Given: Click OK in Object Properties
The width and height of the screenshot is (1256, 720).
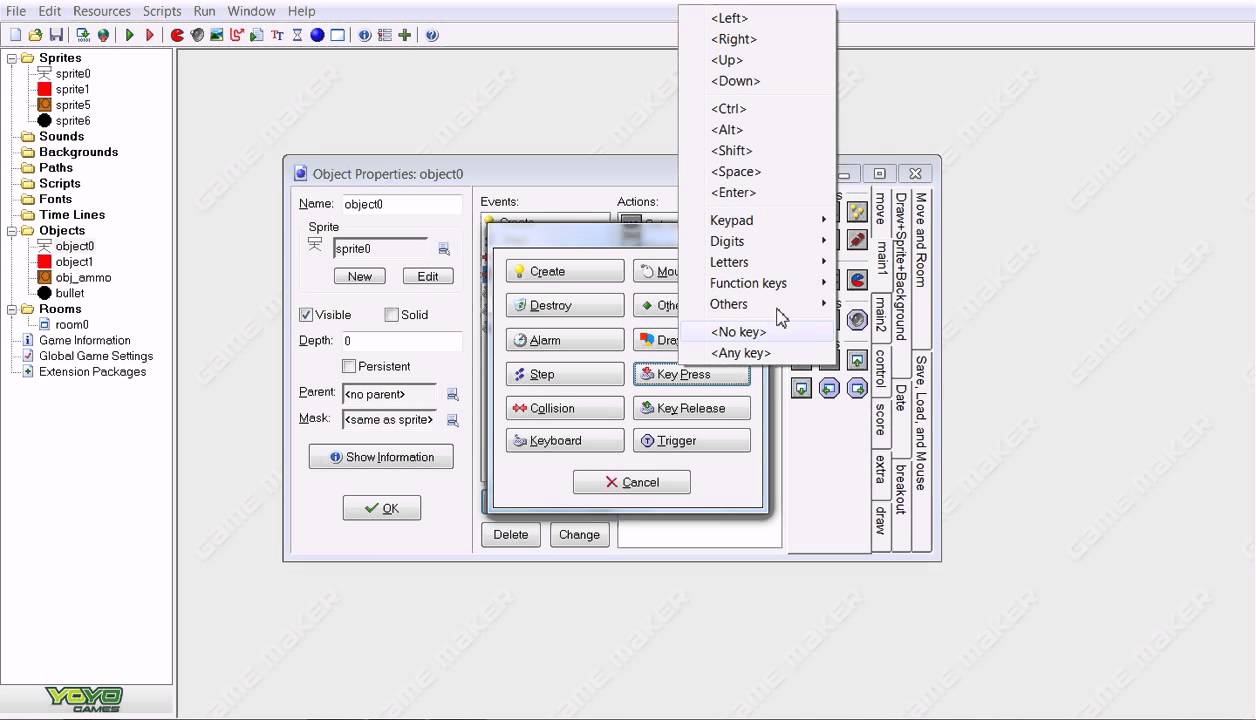Looking at the screenshot, I should [x=382, y=508].
